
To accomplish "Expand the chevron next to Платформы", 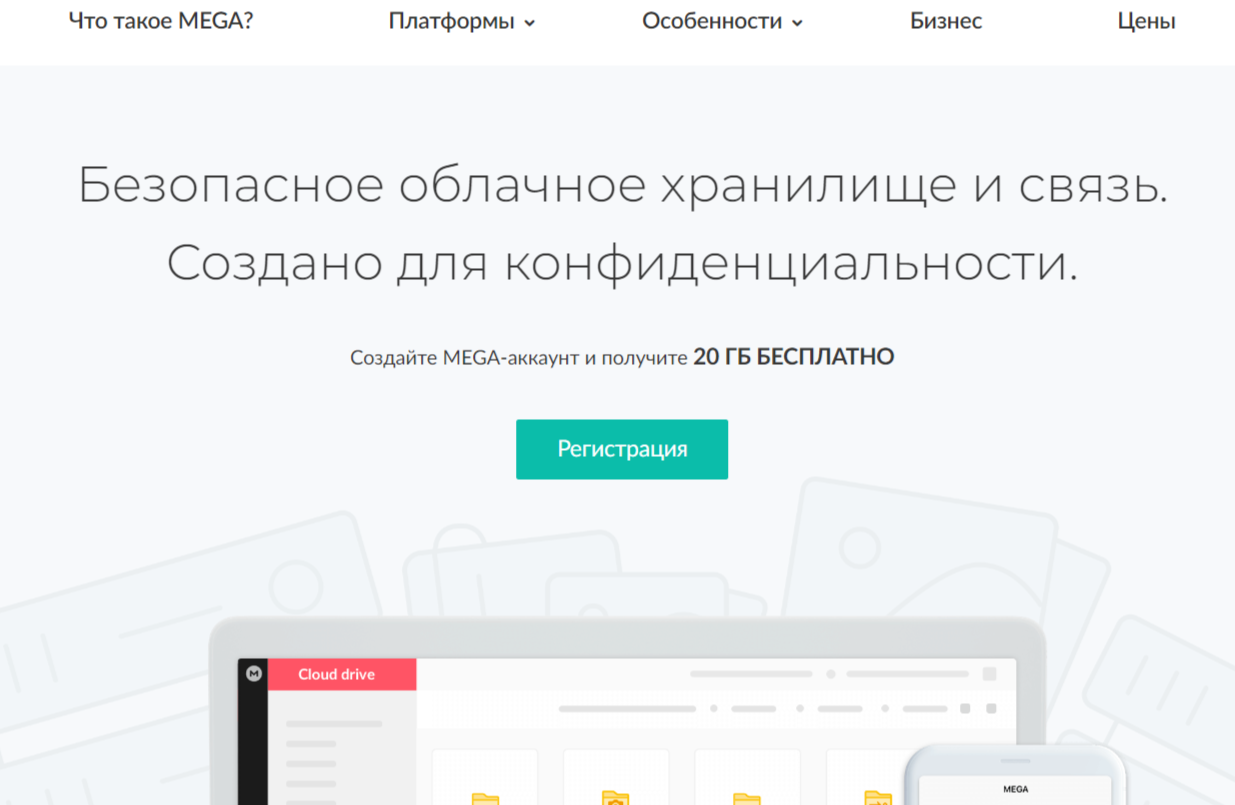I will pos(530,23).
